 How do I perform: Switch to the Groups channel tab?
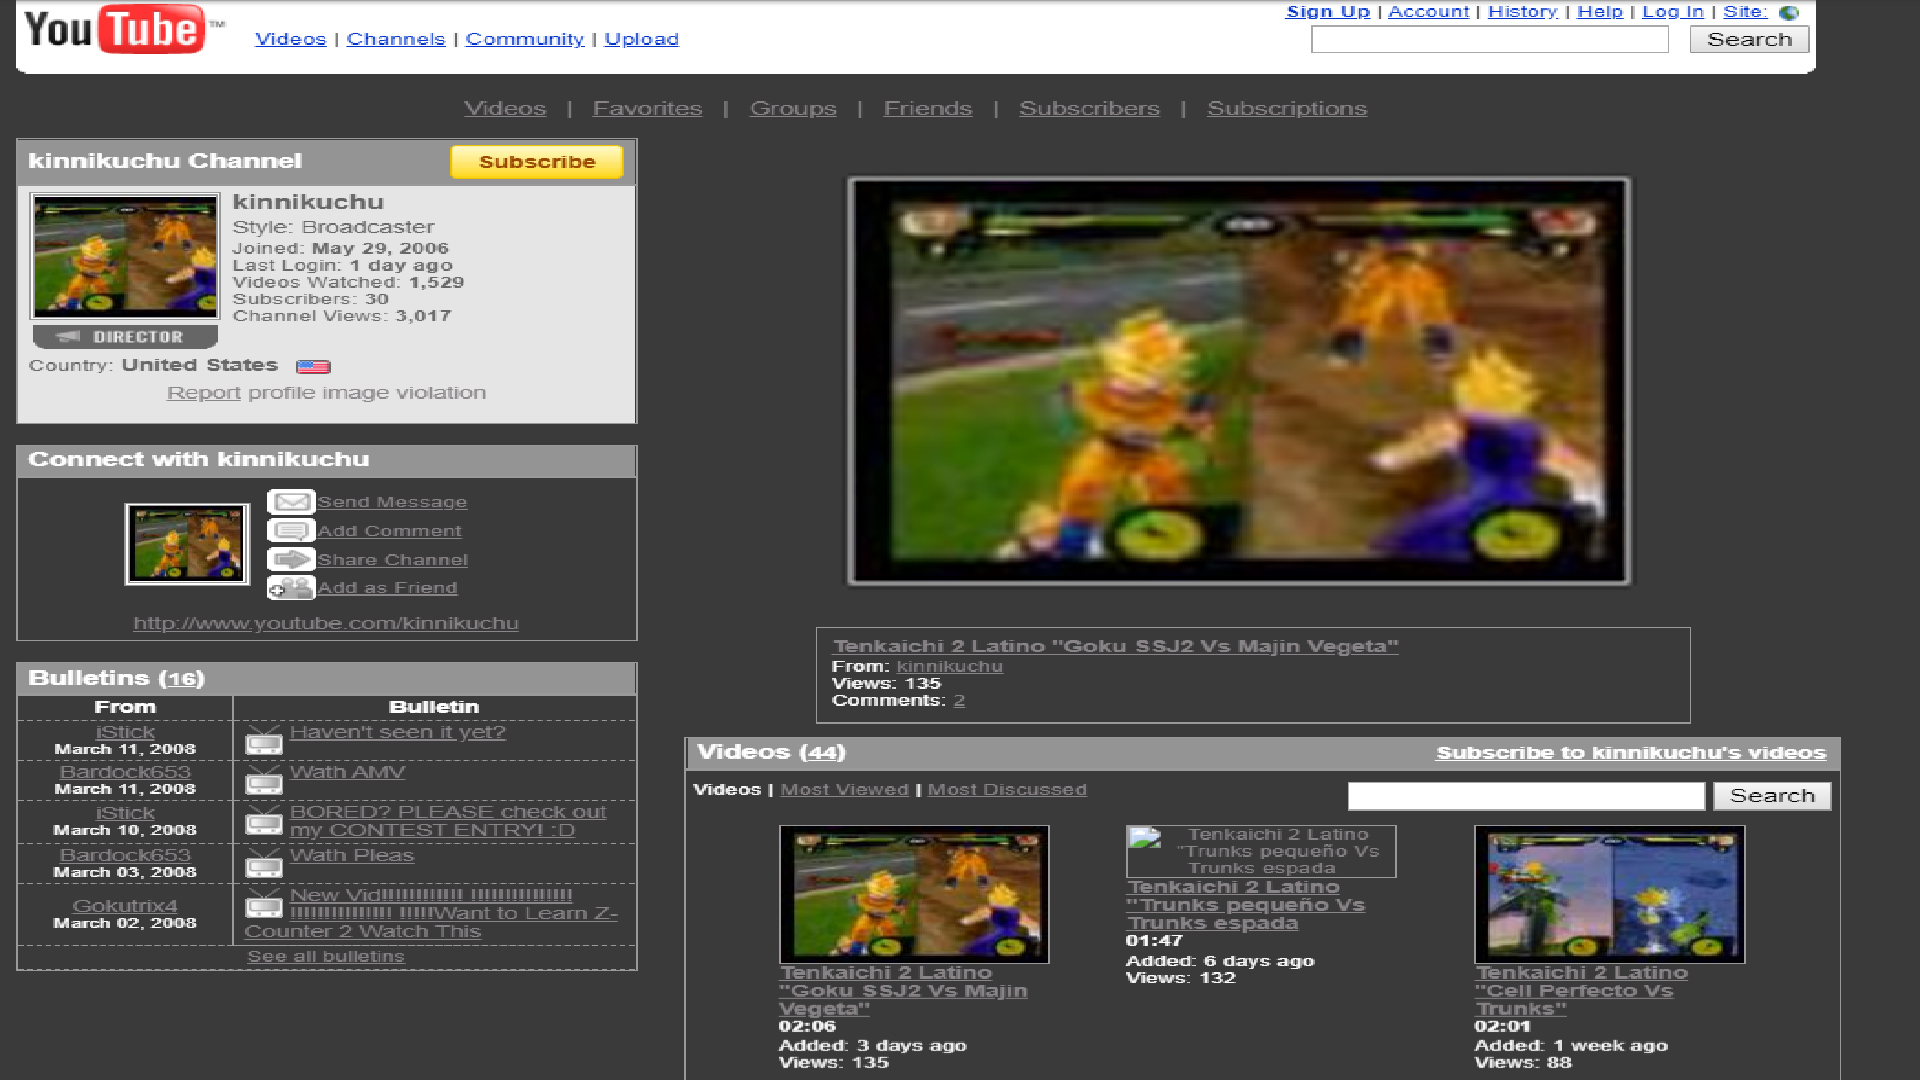pyautogui.click(x=793, y=108)
